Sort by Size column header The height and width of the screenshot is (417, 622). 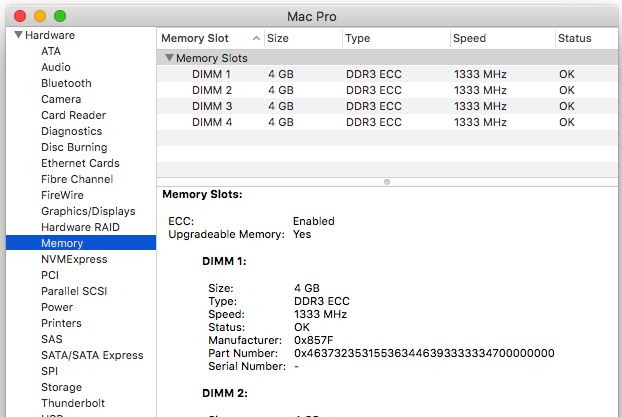click(278, 38)
